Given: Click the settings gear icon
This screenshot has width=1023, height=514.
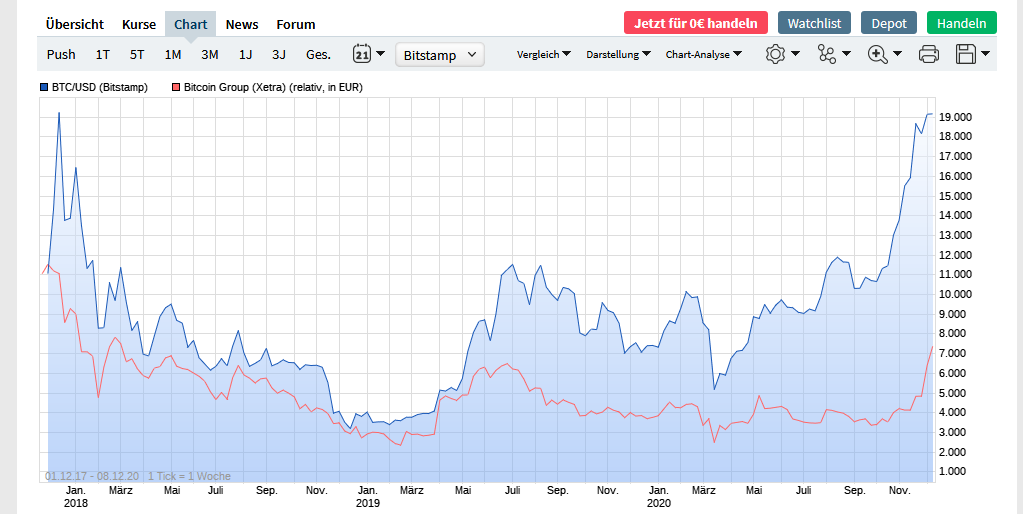Looking at the screenshot, I should click(775, 54).
